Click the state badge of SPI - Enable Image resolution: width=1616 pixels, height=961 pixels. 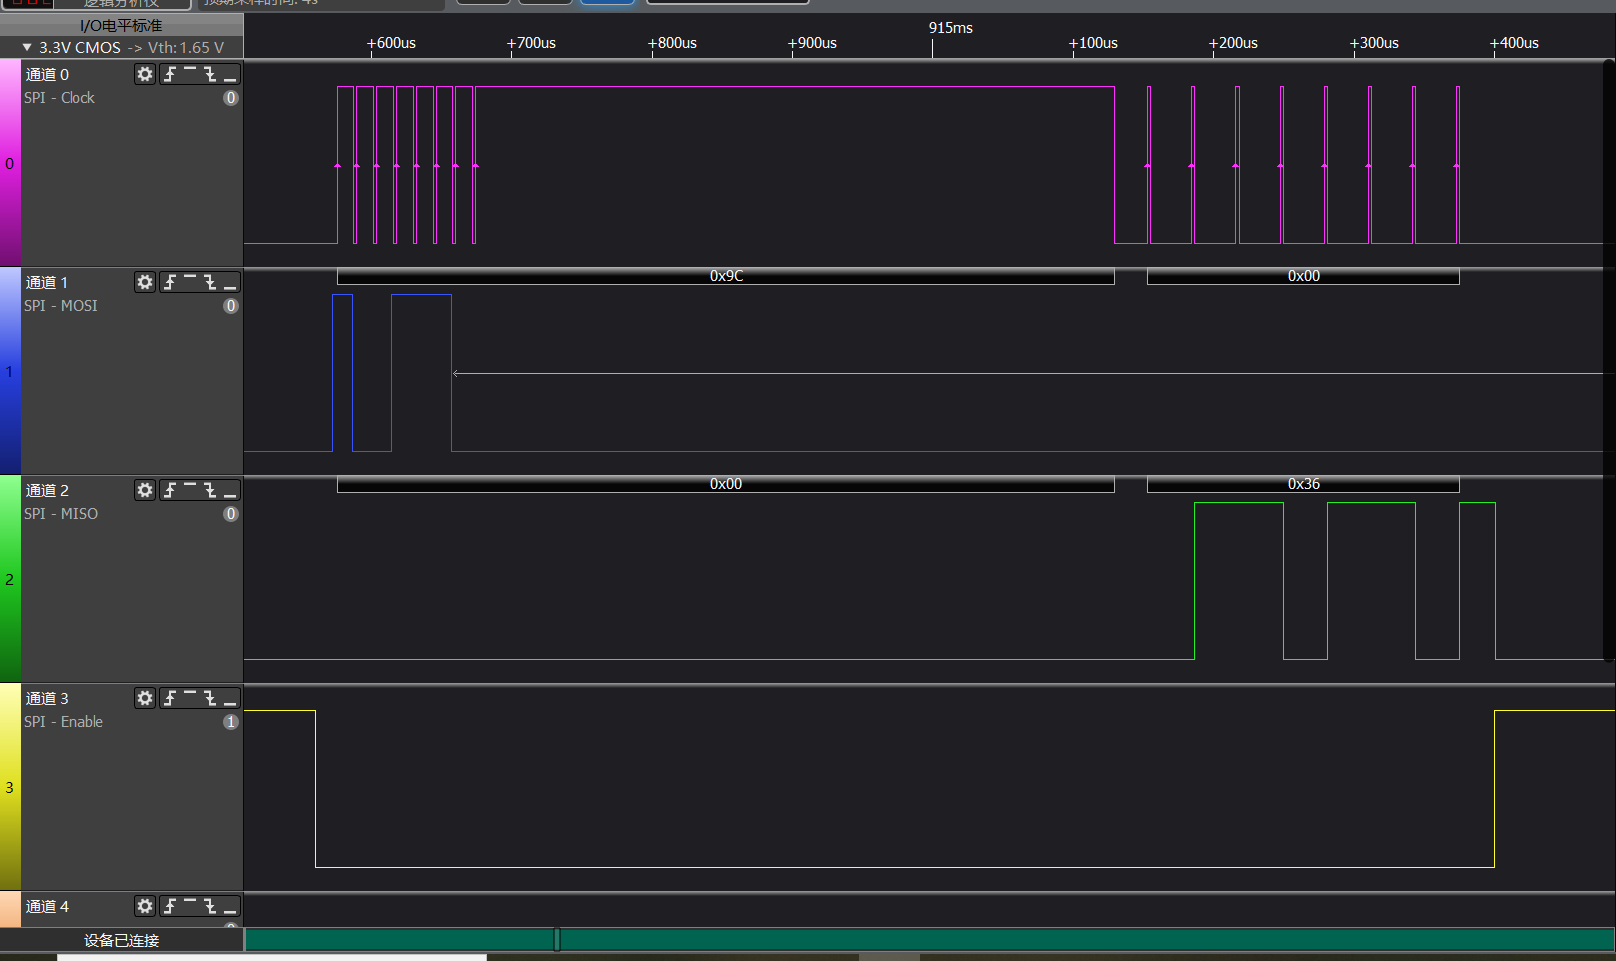point(231,722)
